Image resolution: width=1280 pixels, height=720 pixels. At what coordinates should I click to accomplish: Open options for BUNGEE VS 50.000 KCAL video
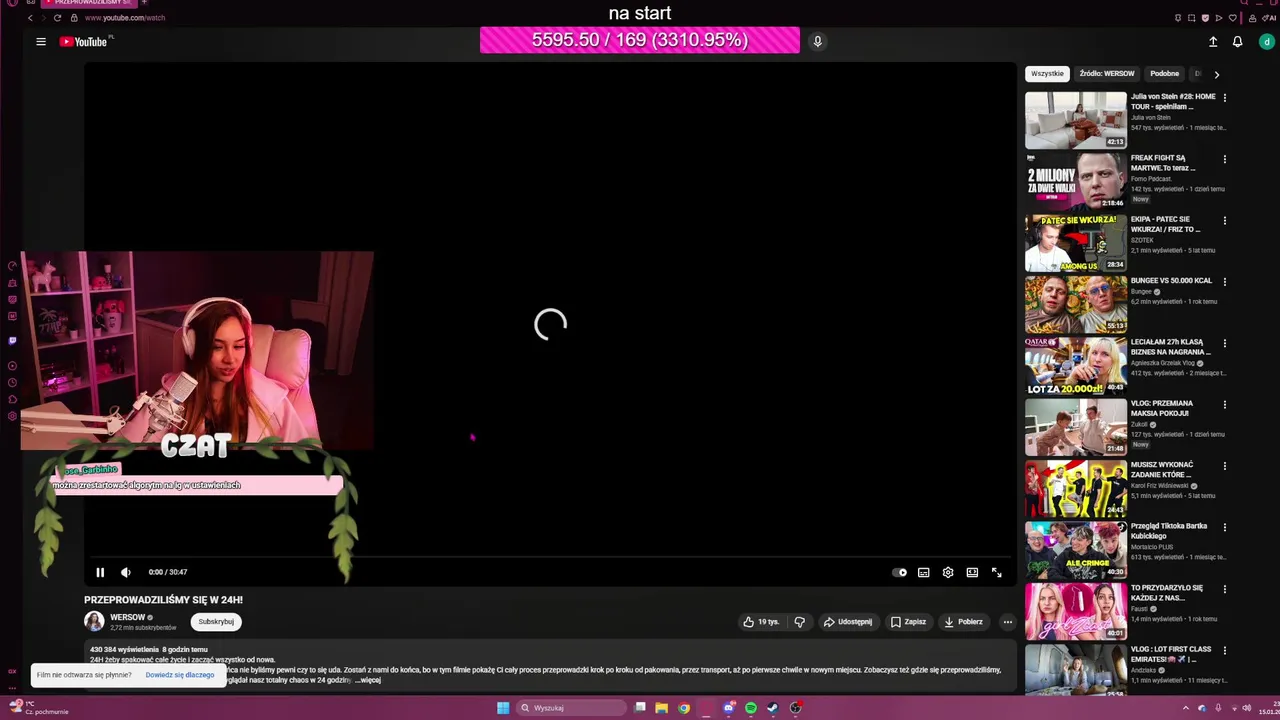1225,282
